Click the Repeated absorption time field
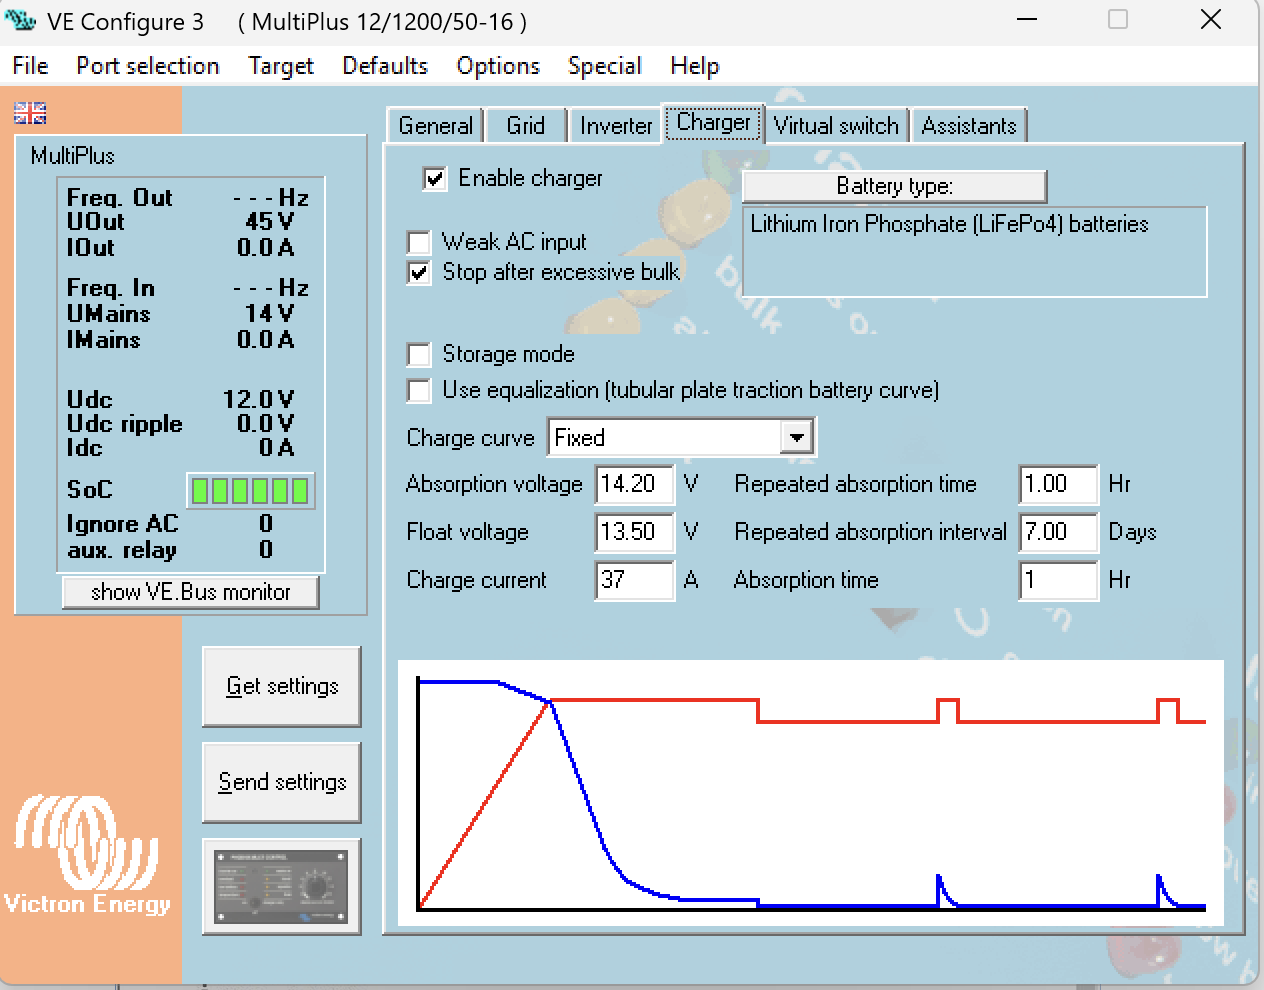This screenshot has width=1264, height=990. (1058, 484)
